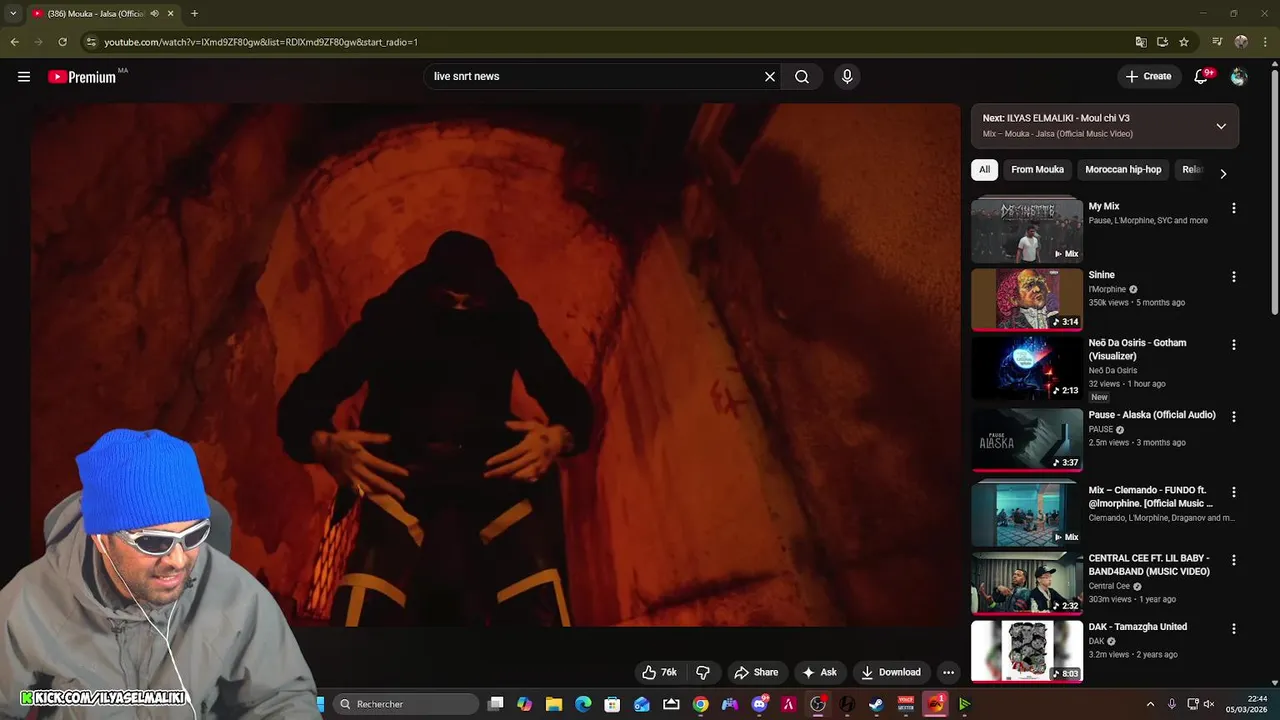Share the video

[x=756, y=672]
